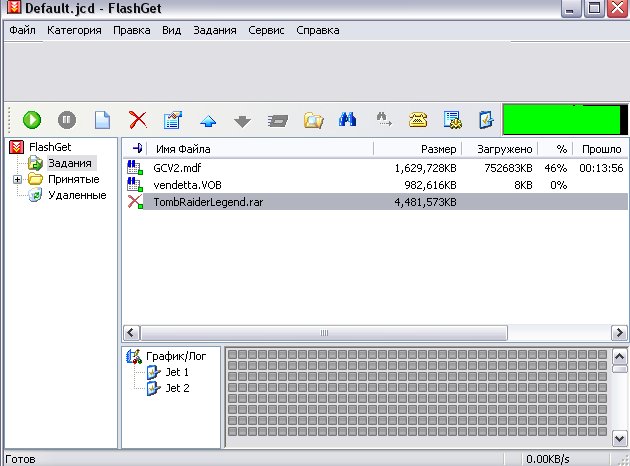Click the gray slanted box toolbar icon

(x=278, y=121)
